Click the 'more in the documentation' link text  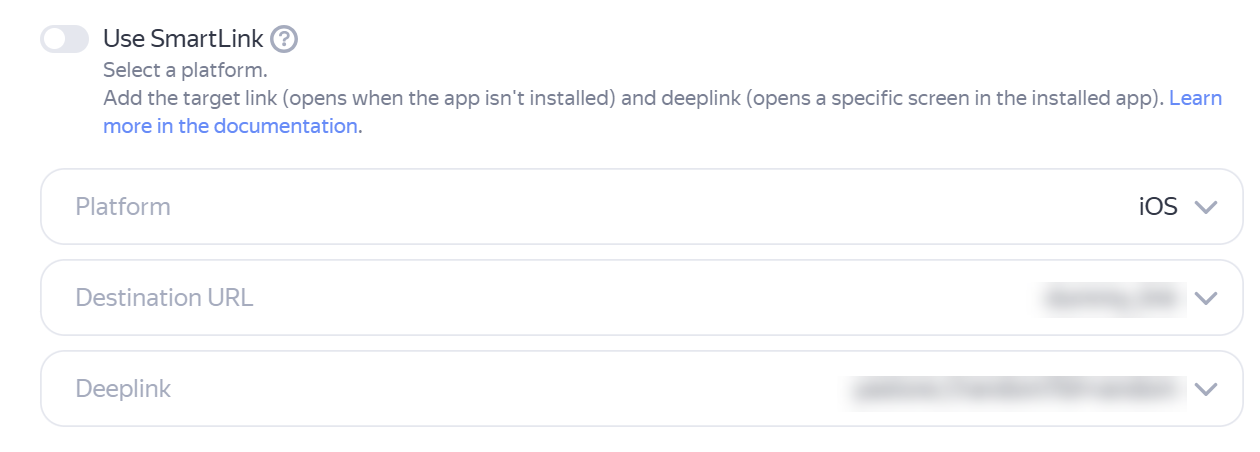pyautogui.click(x=231, y=126)
